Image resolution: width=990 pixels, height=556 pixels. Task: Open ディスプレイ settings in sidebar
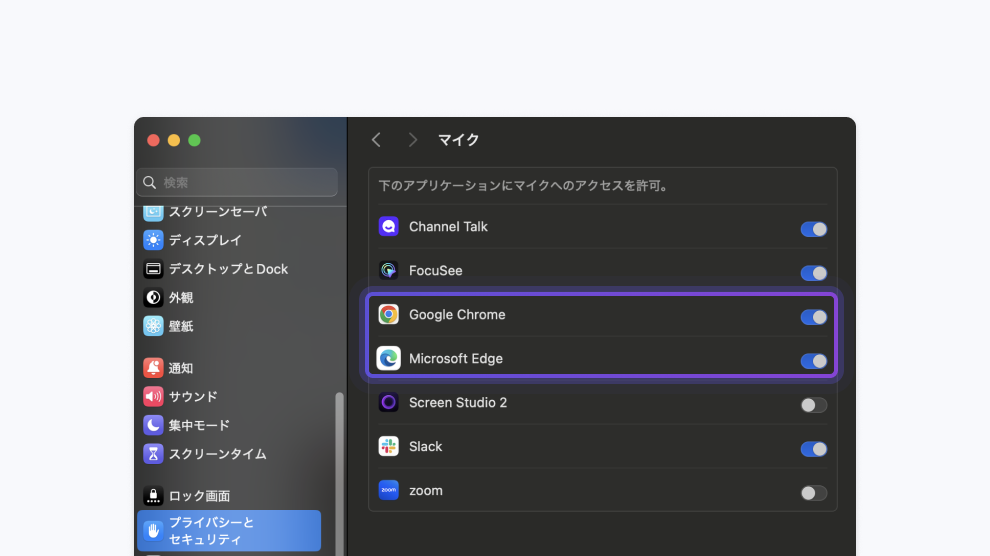[205, 240]
